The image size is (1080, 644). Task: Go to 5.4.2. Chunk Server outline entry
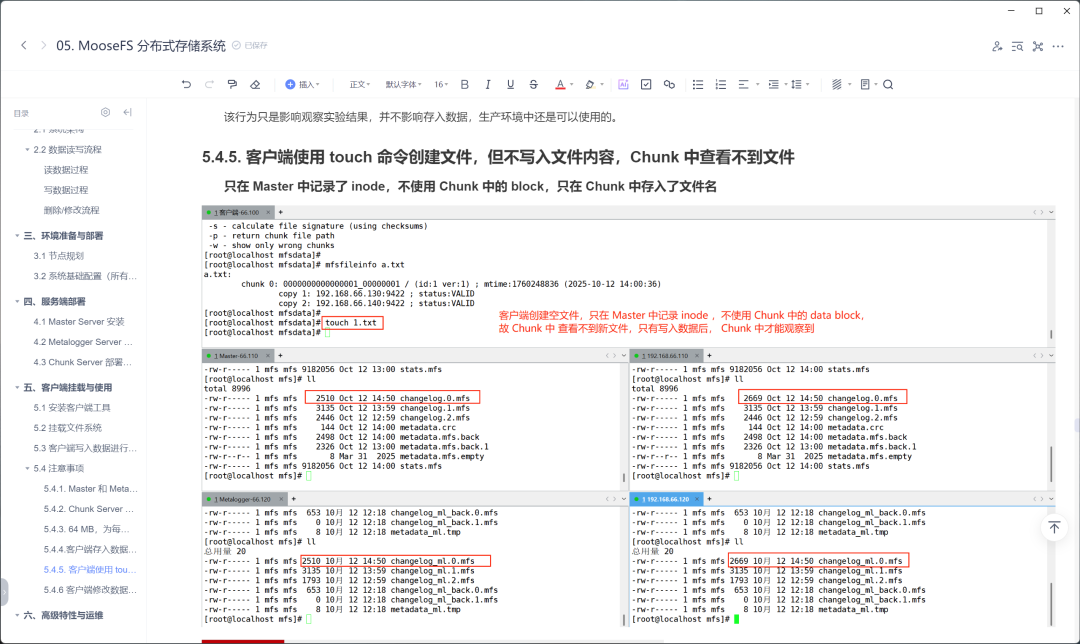[x=89, y=509]
